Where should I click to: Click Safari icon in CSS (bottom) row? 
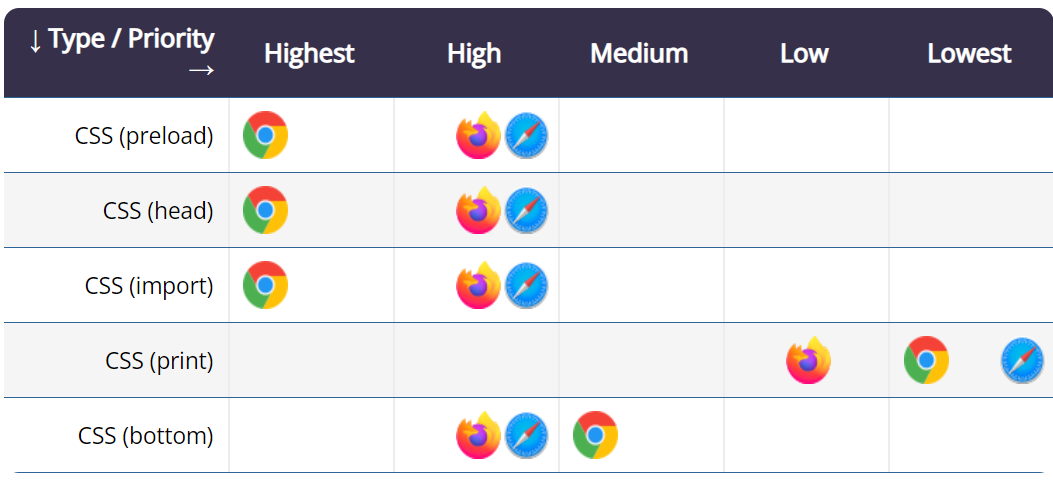point(526,435)
